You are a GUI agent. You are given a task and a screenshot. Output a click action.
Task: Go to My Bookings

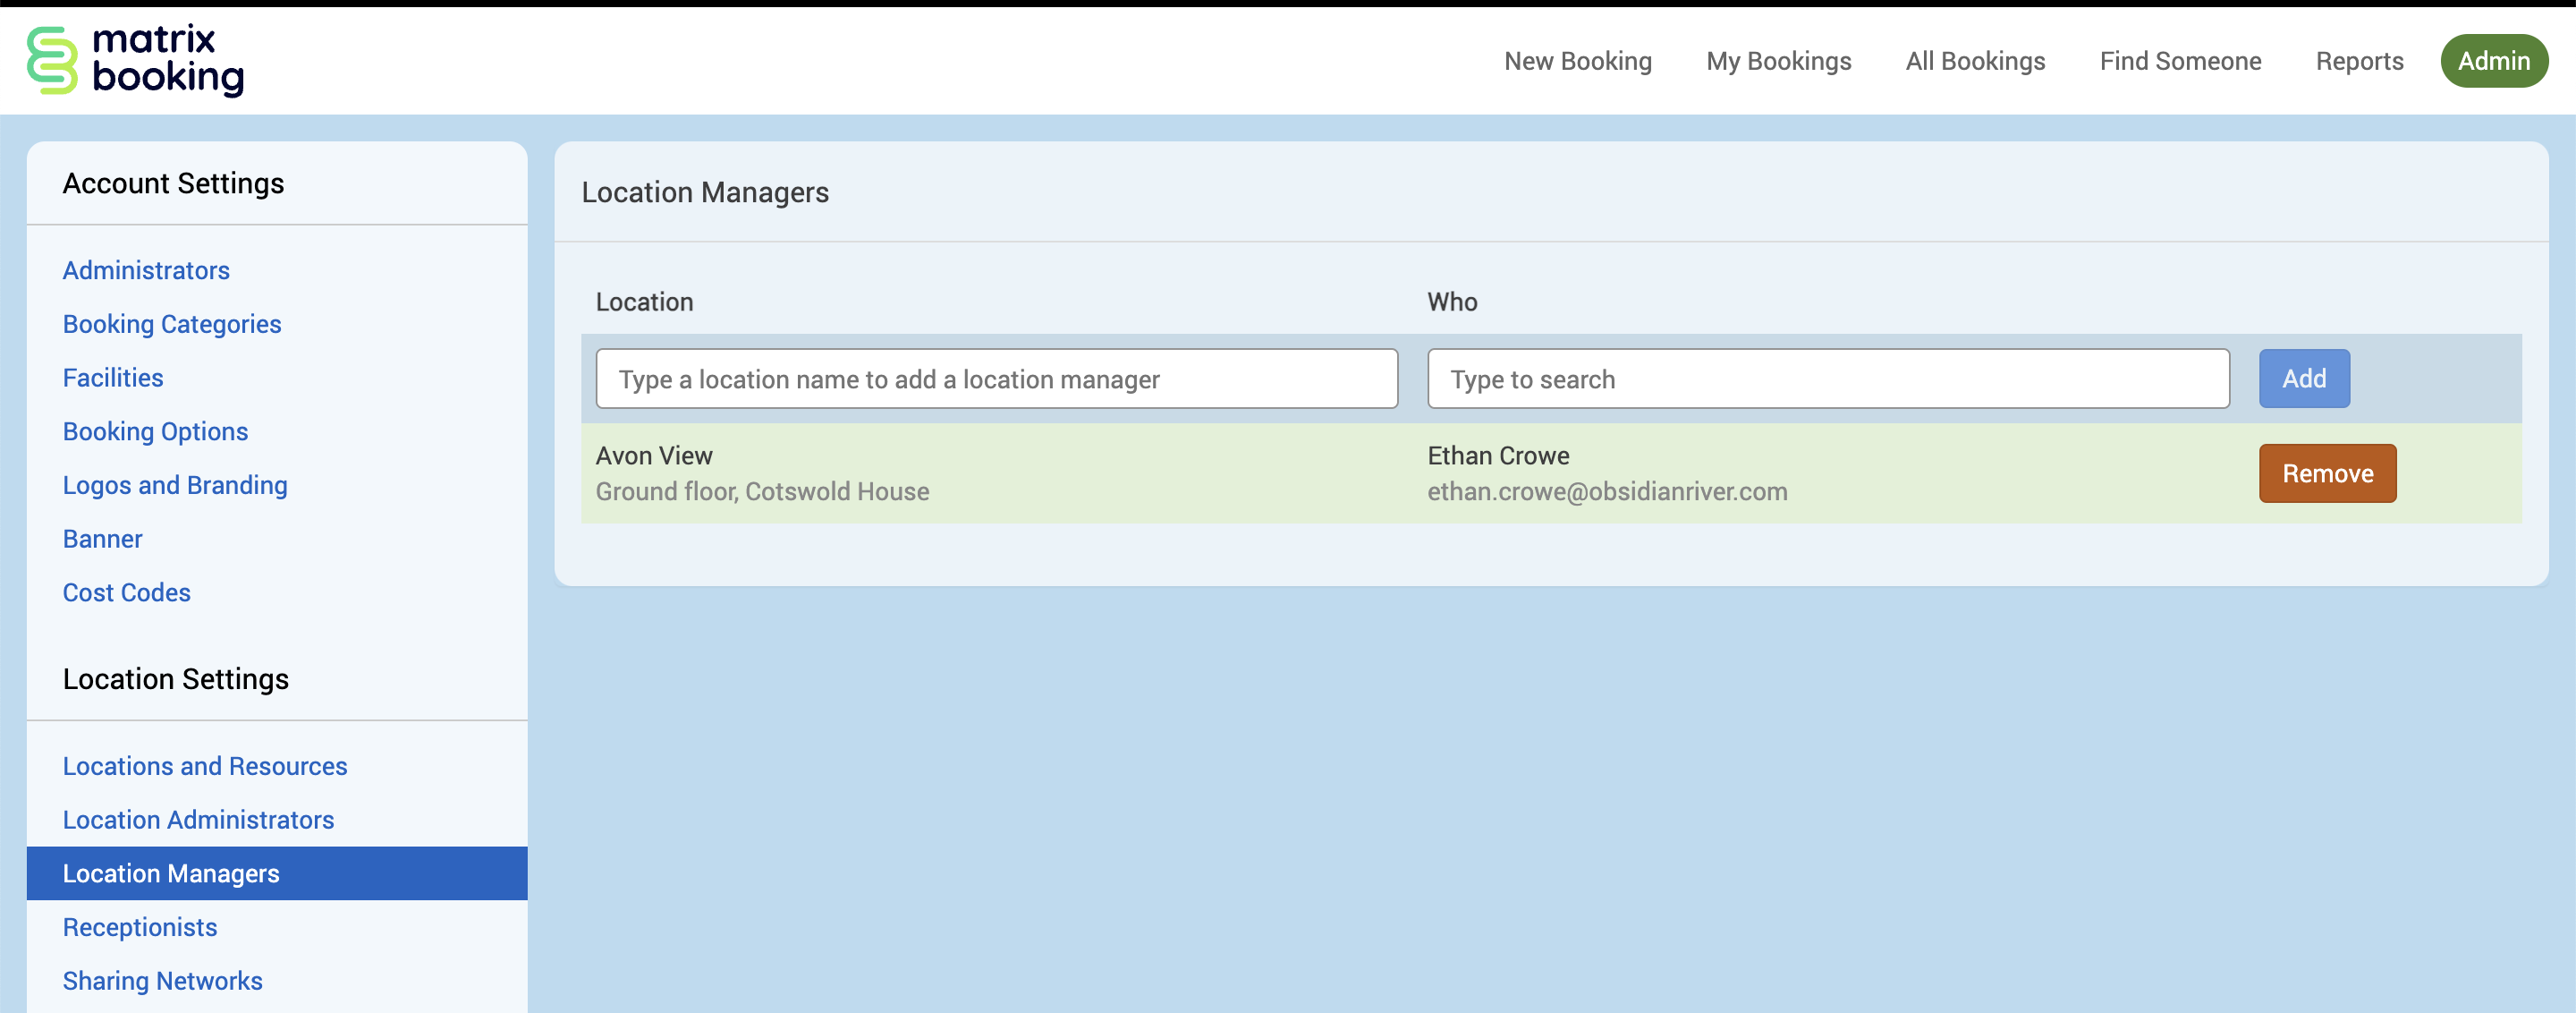pos(1778,61)
